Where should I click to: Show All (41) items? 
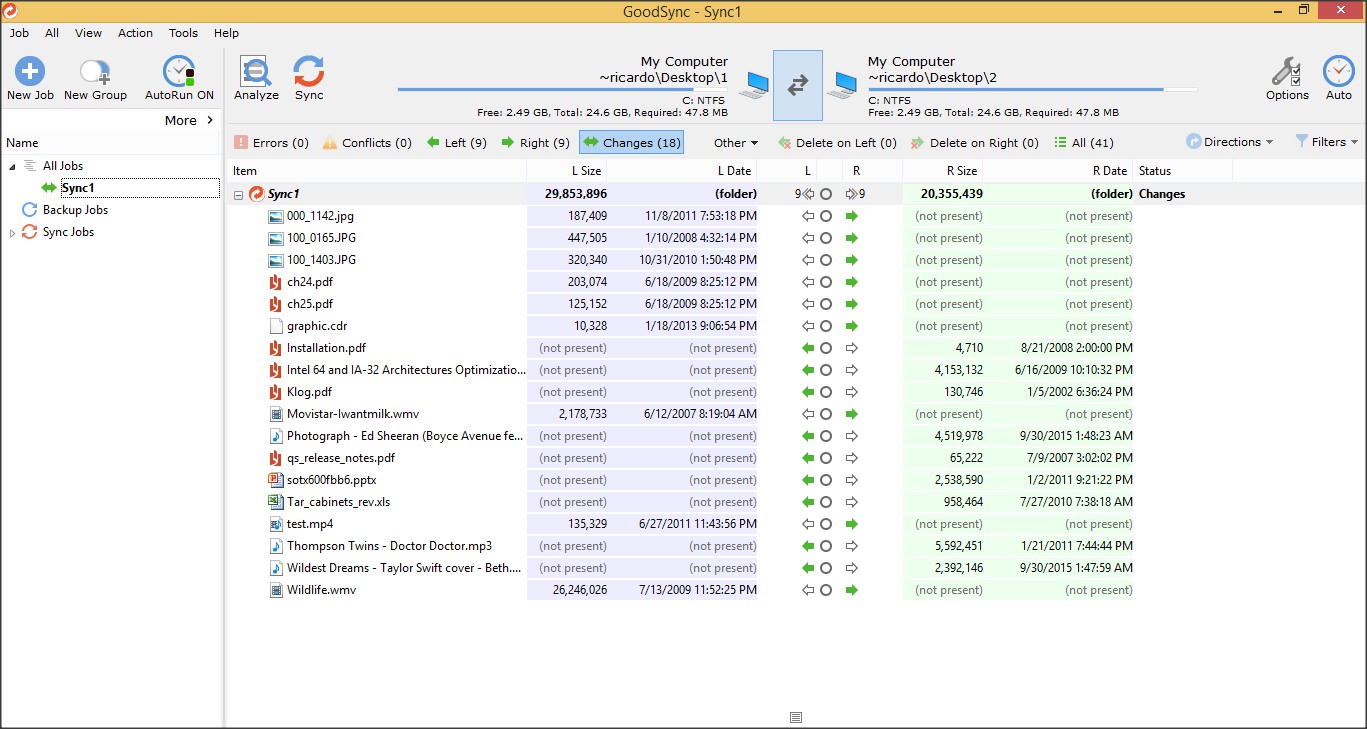[x=1083, y=143]
